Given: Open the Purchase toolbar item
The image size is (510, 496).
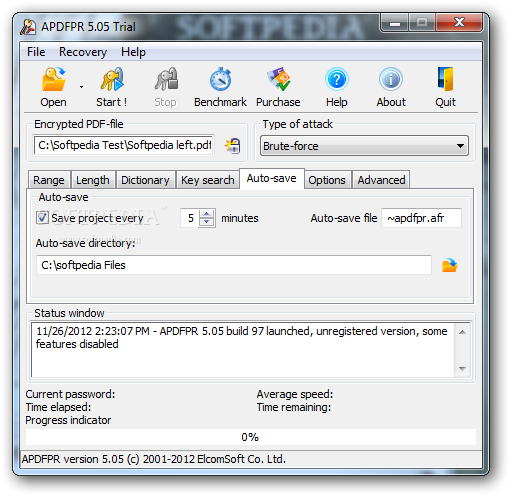Looking at the screenshot, I should click(x=278, y=87).
